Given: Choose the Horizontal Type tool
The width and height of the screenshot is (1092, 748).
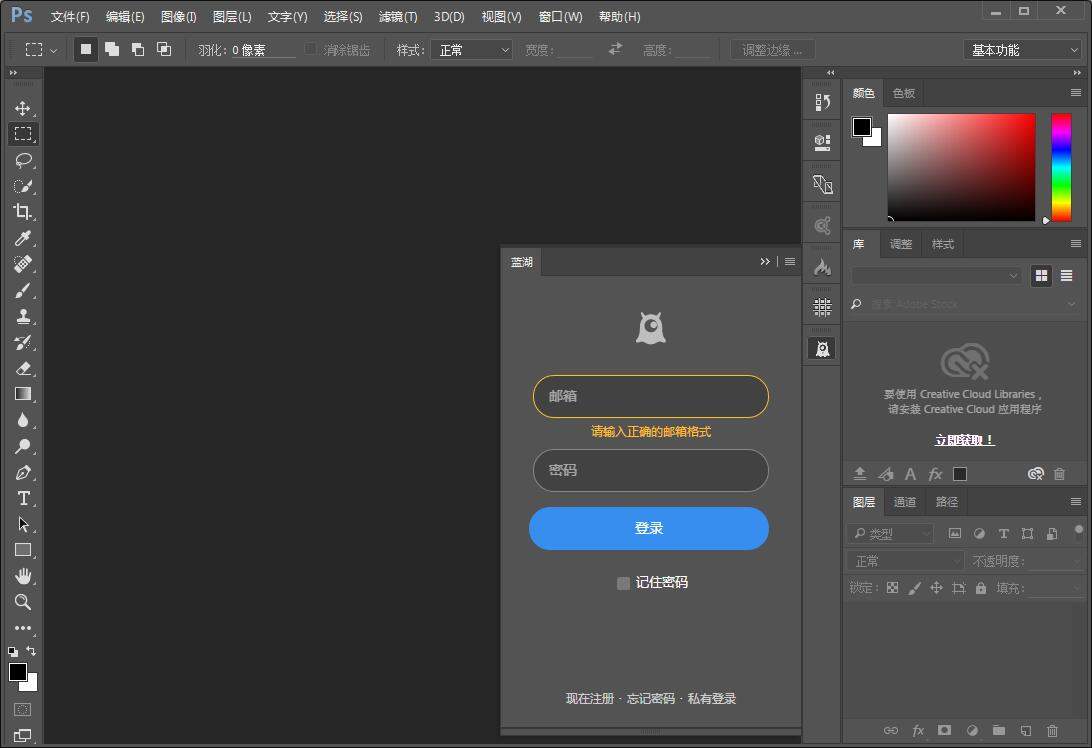Looking at the screenshot, I should (x=23, y=499).
